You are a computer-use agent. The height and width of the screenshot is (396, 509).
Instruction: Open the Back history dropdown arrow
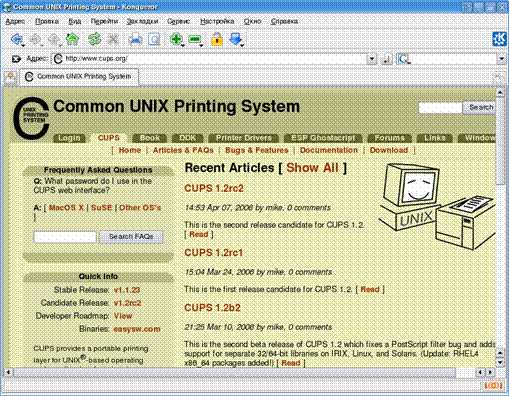click(23, 45)
